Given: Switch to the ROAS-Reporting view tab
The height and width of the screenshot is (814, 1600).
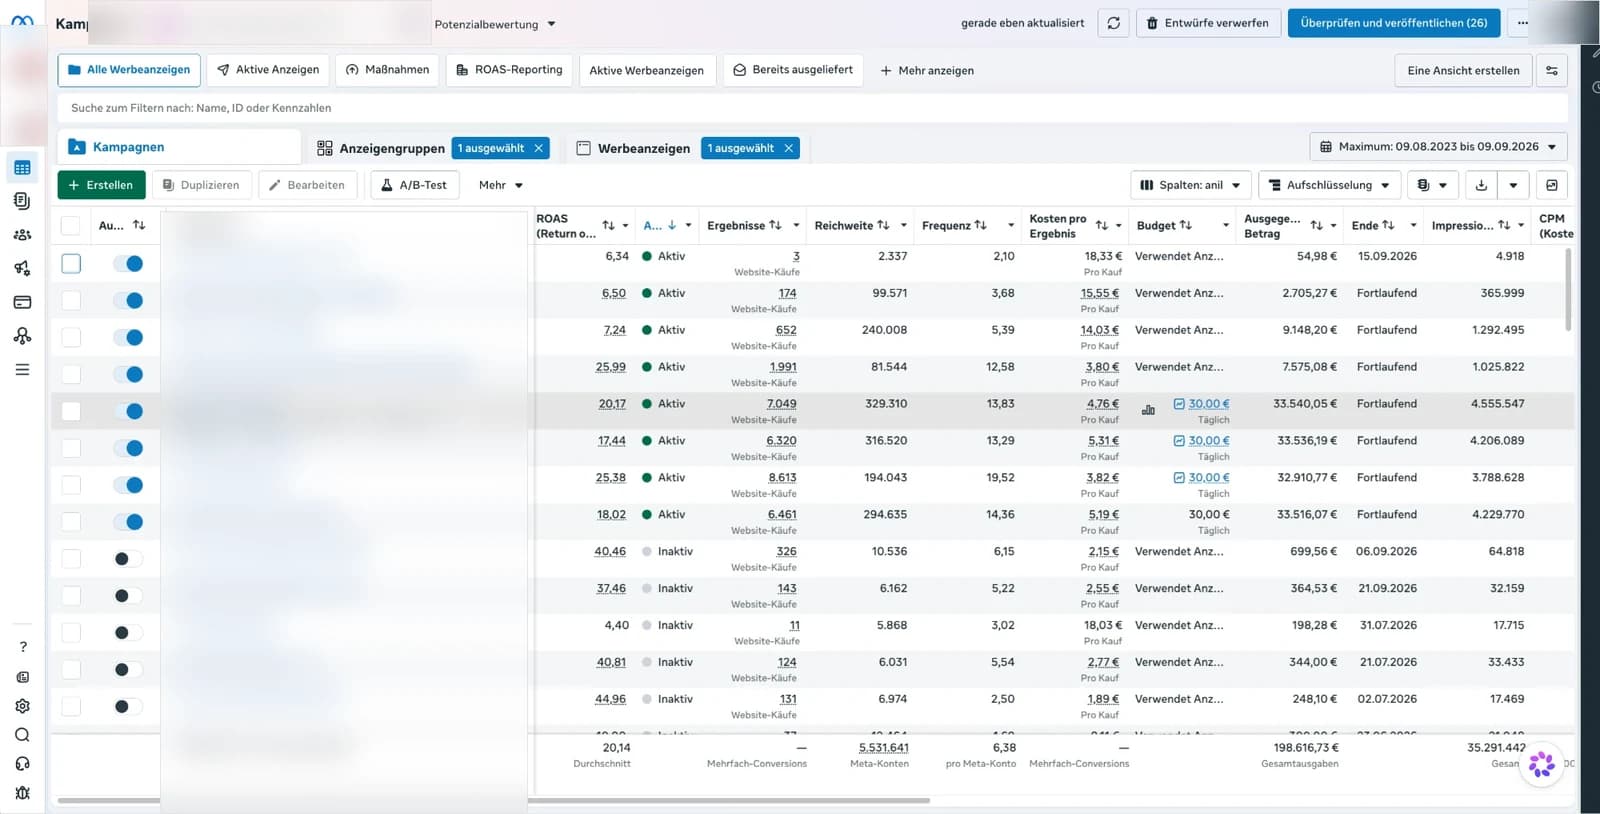Looking at the screenshot, I should click(509, 70).
